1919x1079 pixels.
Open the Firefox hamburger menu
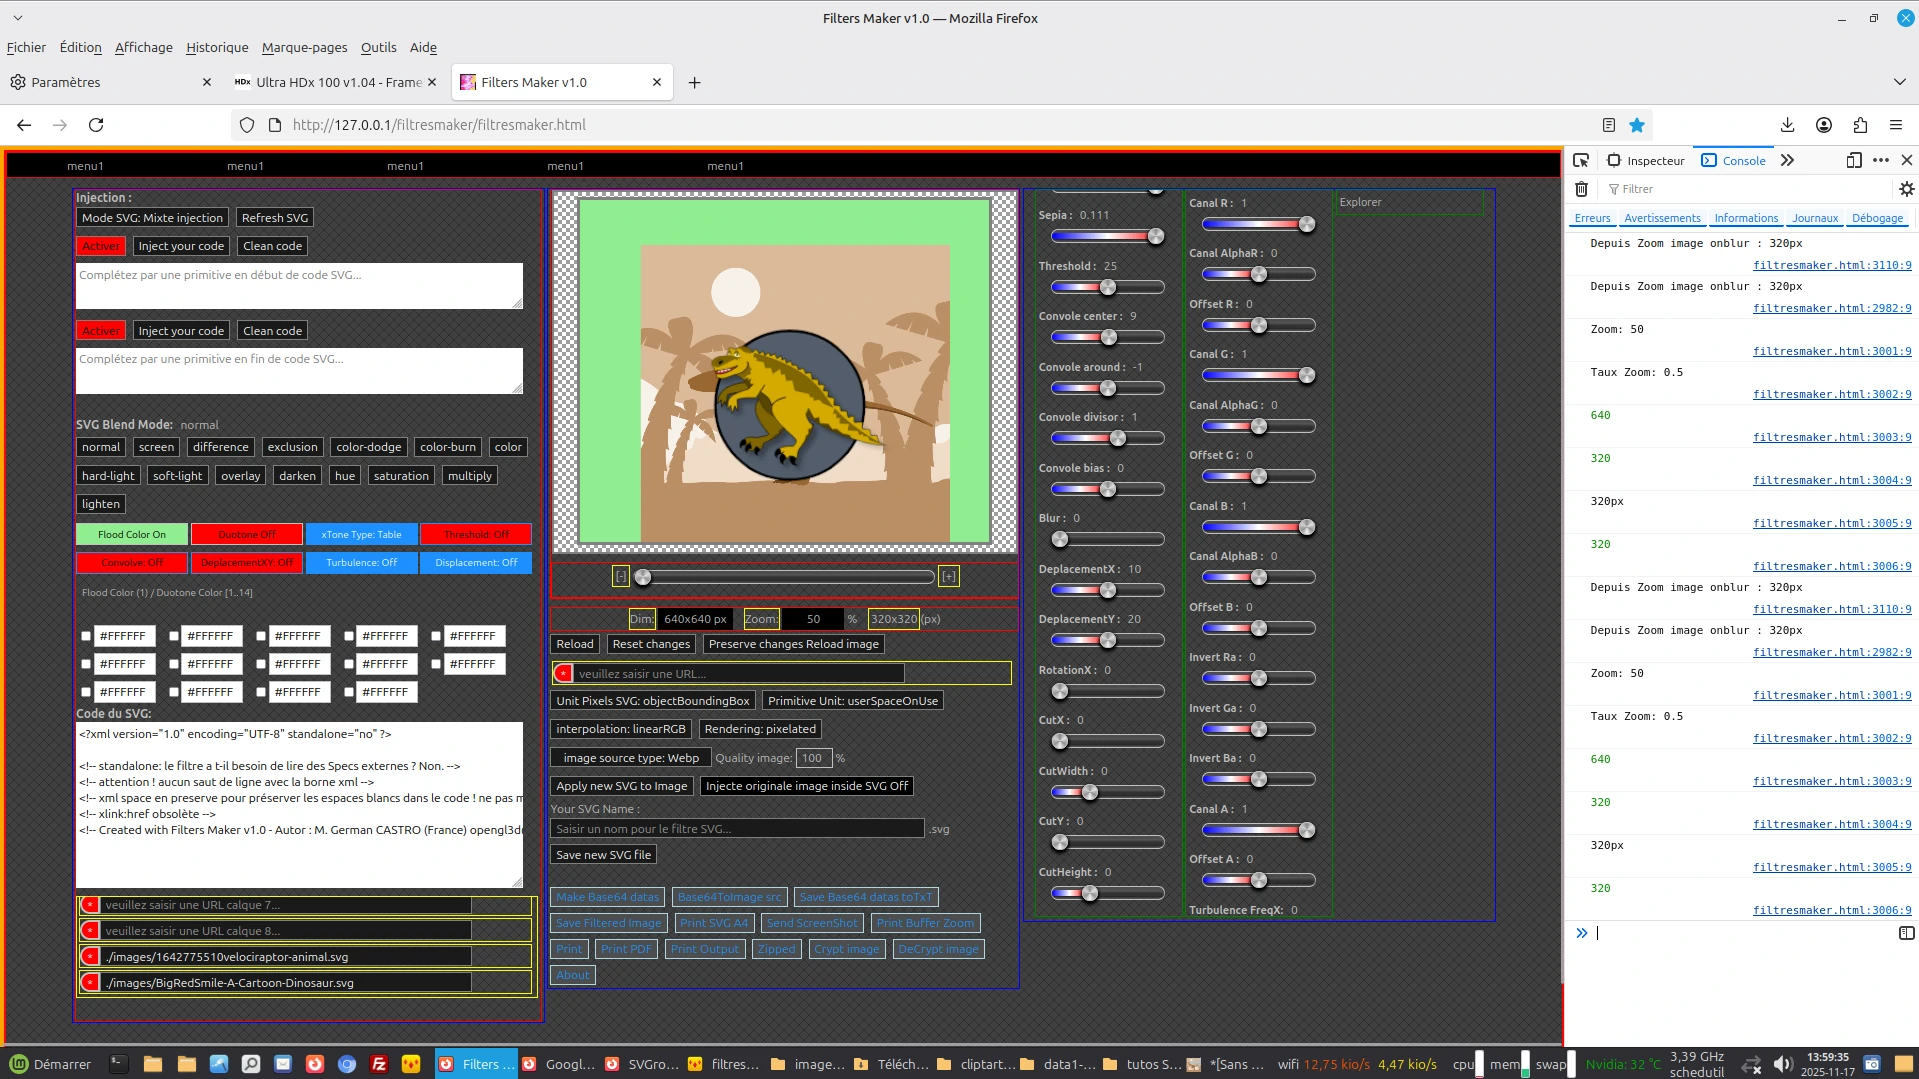coord(1896,125)
